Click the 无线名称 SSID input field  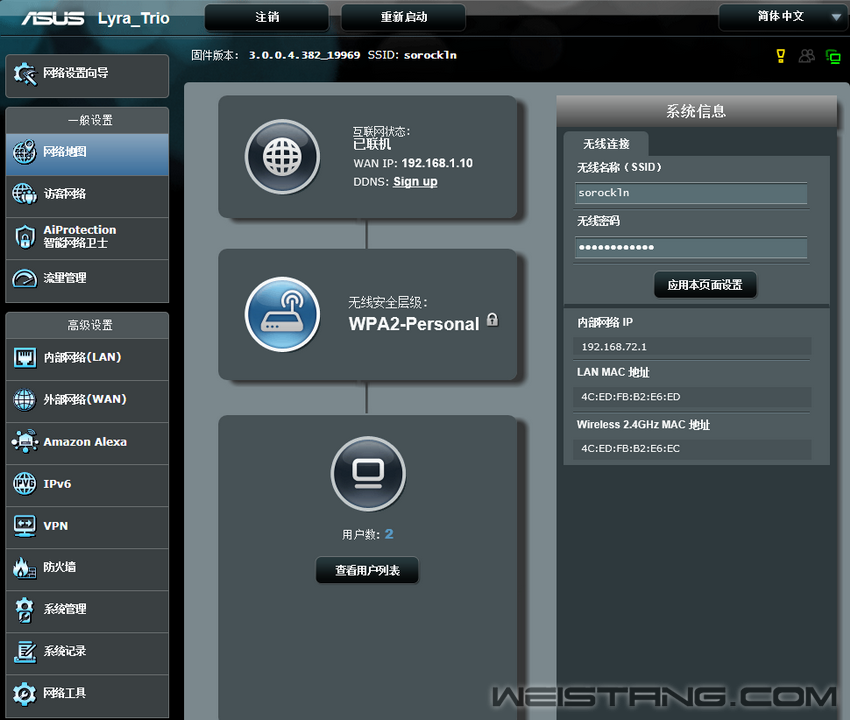[x=690, y=193]
